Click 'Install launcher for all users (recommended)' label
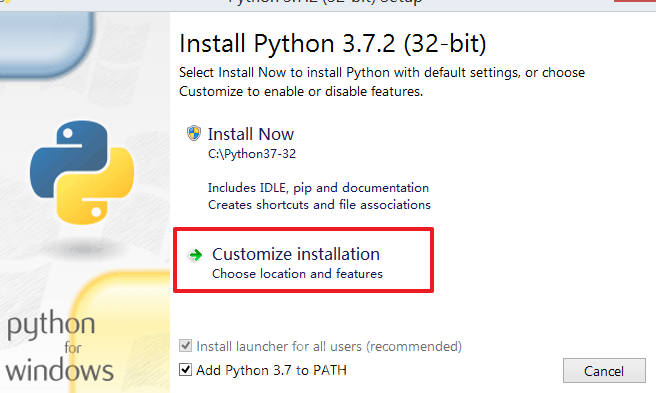Image resolution: width=656 pixels, height=393 pixels. click(x=329, y=347)
